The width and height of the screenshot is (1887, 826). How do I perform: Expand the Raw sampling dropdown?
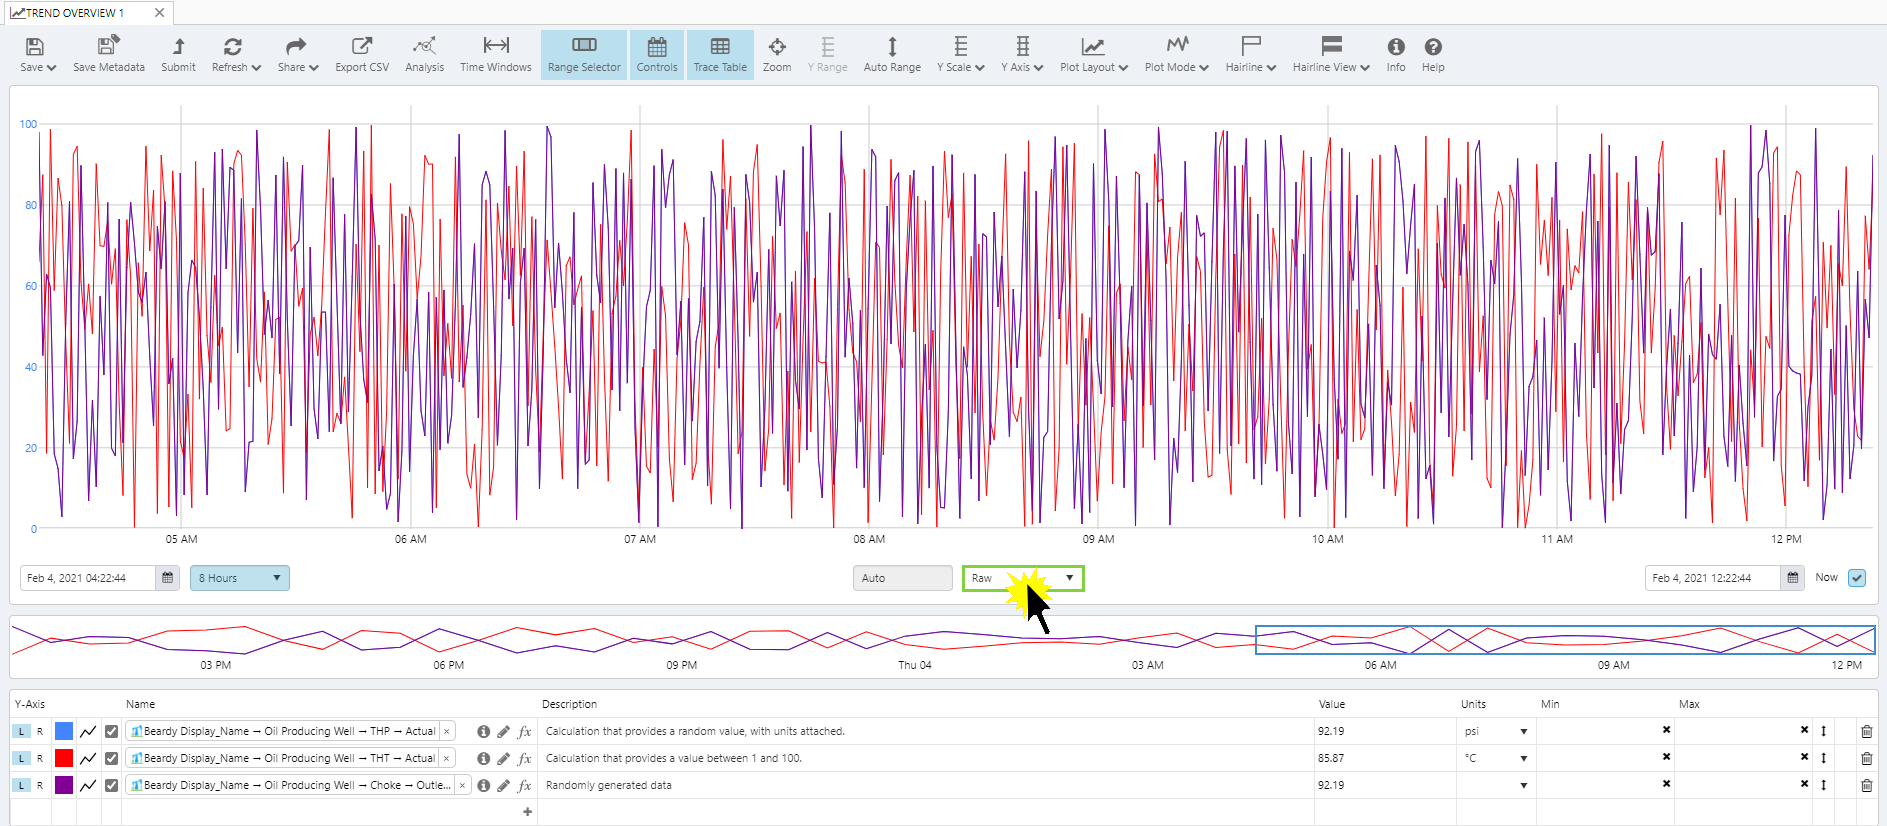tap(1022, 578)
